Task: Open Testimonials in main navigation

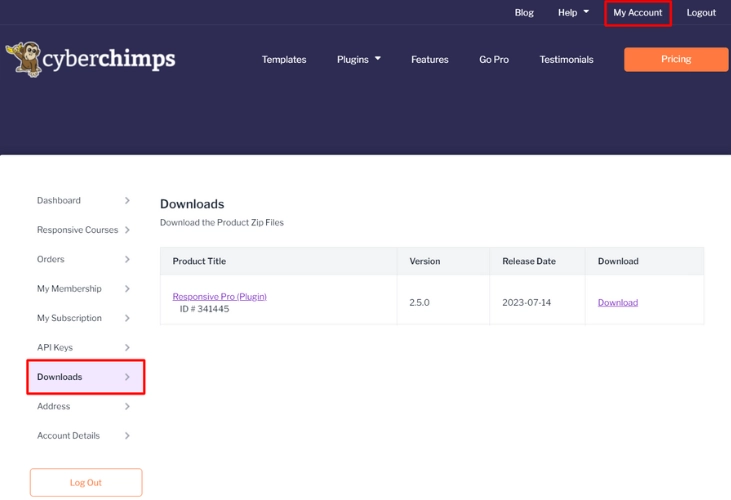Action: (566, 60)
